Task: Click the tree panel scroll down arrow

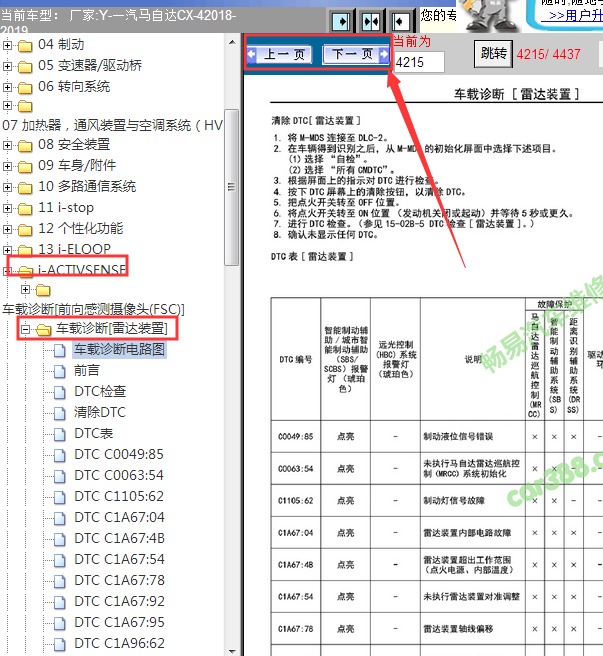Action: (232, 651)
